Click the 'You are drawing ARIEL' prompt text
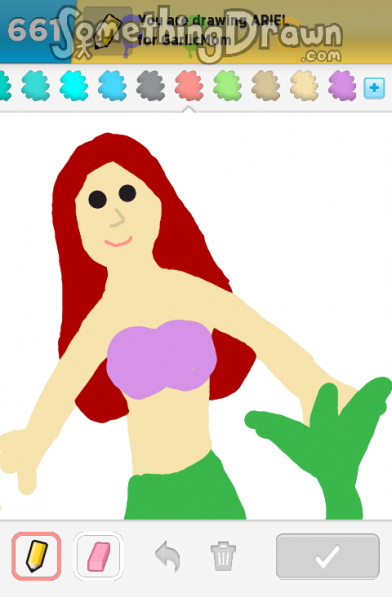Screen dimensions: 392x597 [x=213, y=20]
